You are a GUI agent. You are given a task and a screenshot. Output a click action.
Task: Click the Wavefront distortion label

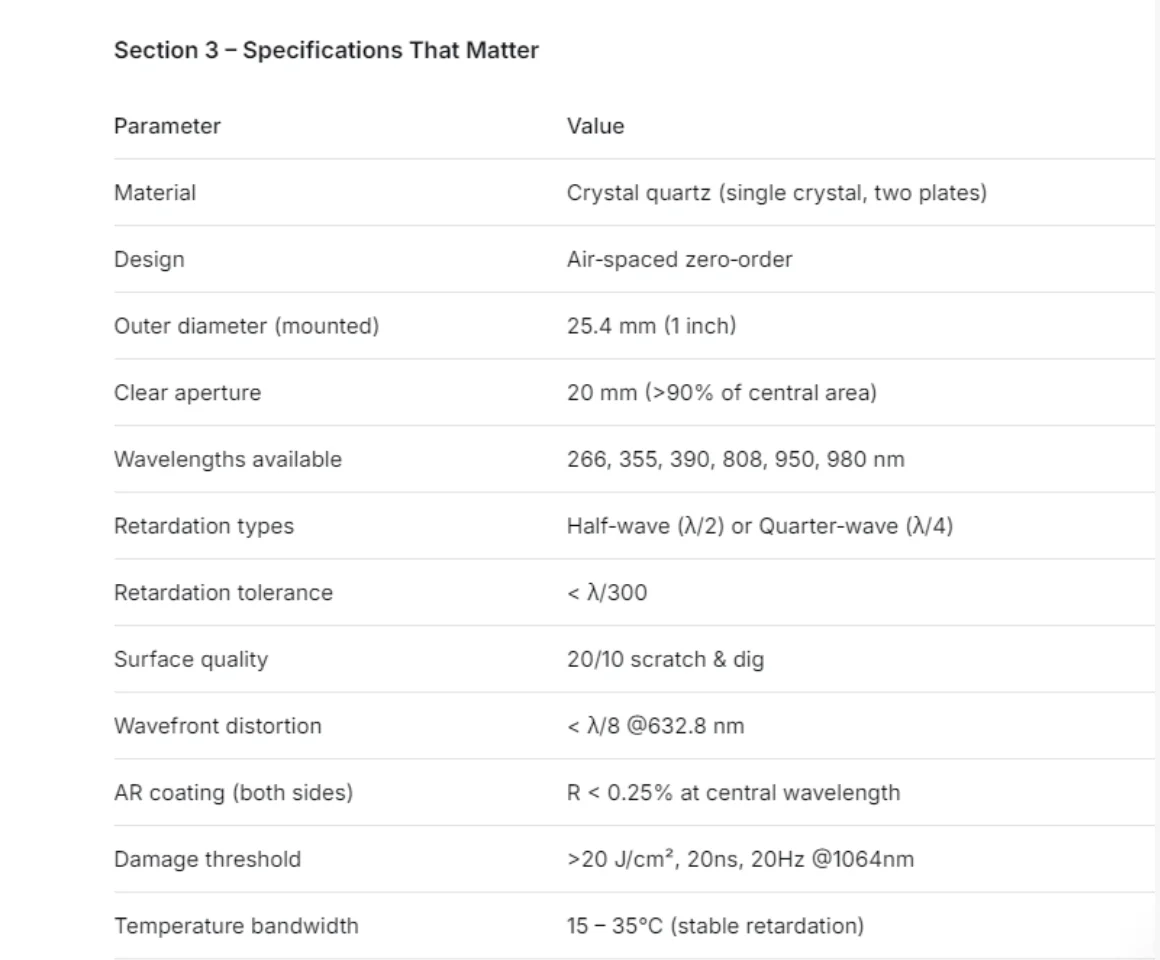[x=218, y=726]
